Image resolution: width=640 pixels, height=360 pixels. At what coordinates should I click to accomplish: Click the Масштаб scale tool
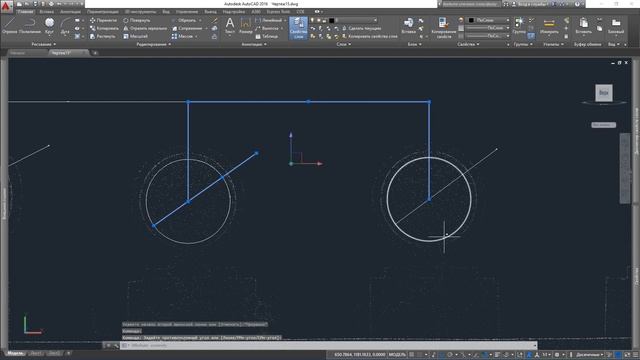click(135, 36)
